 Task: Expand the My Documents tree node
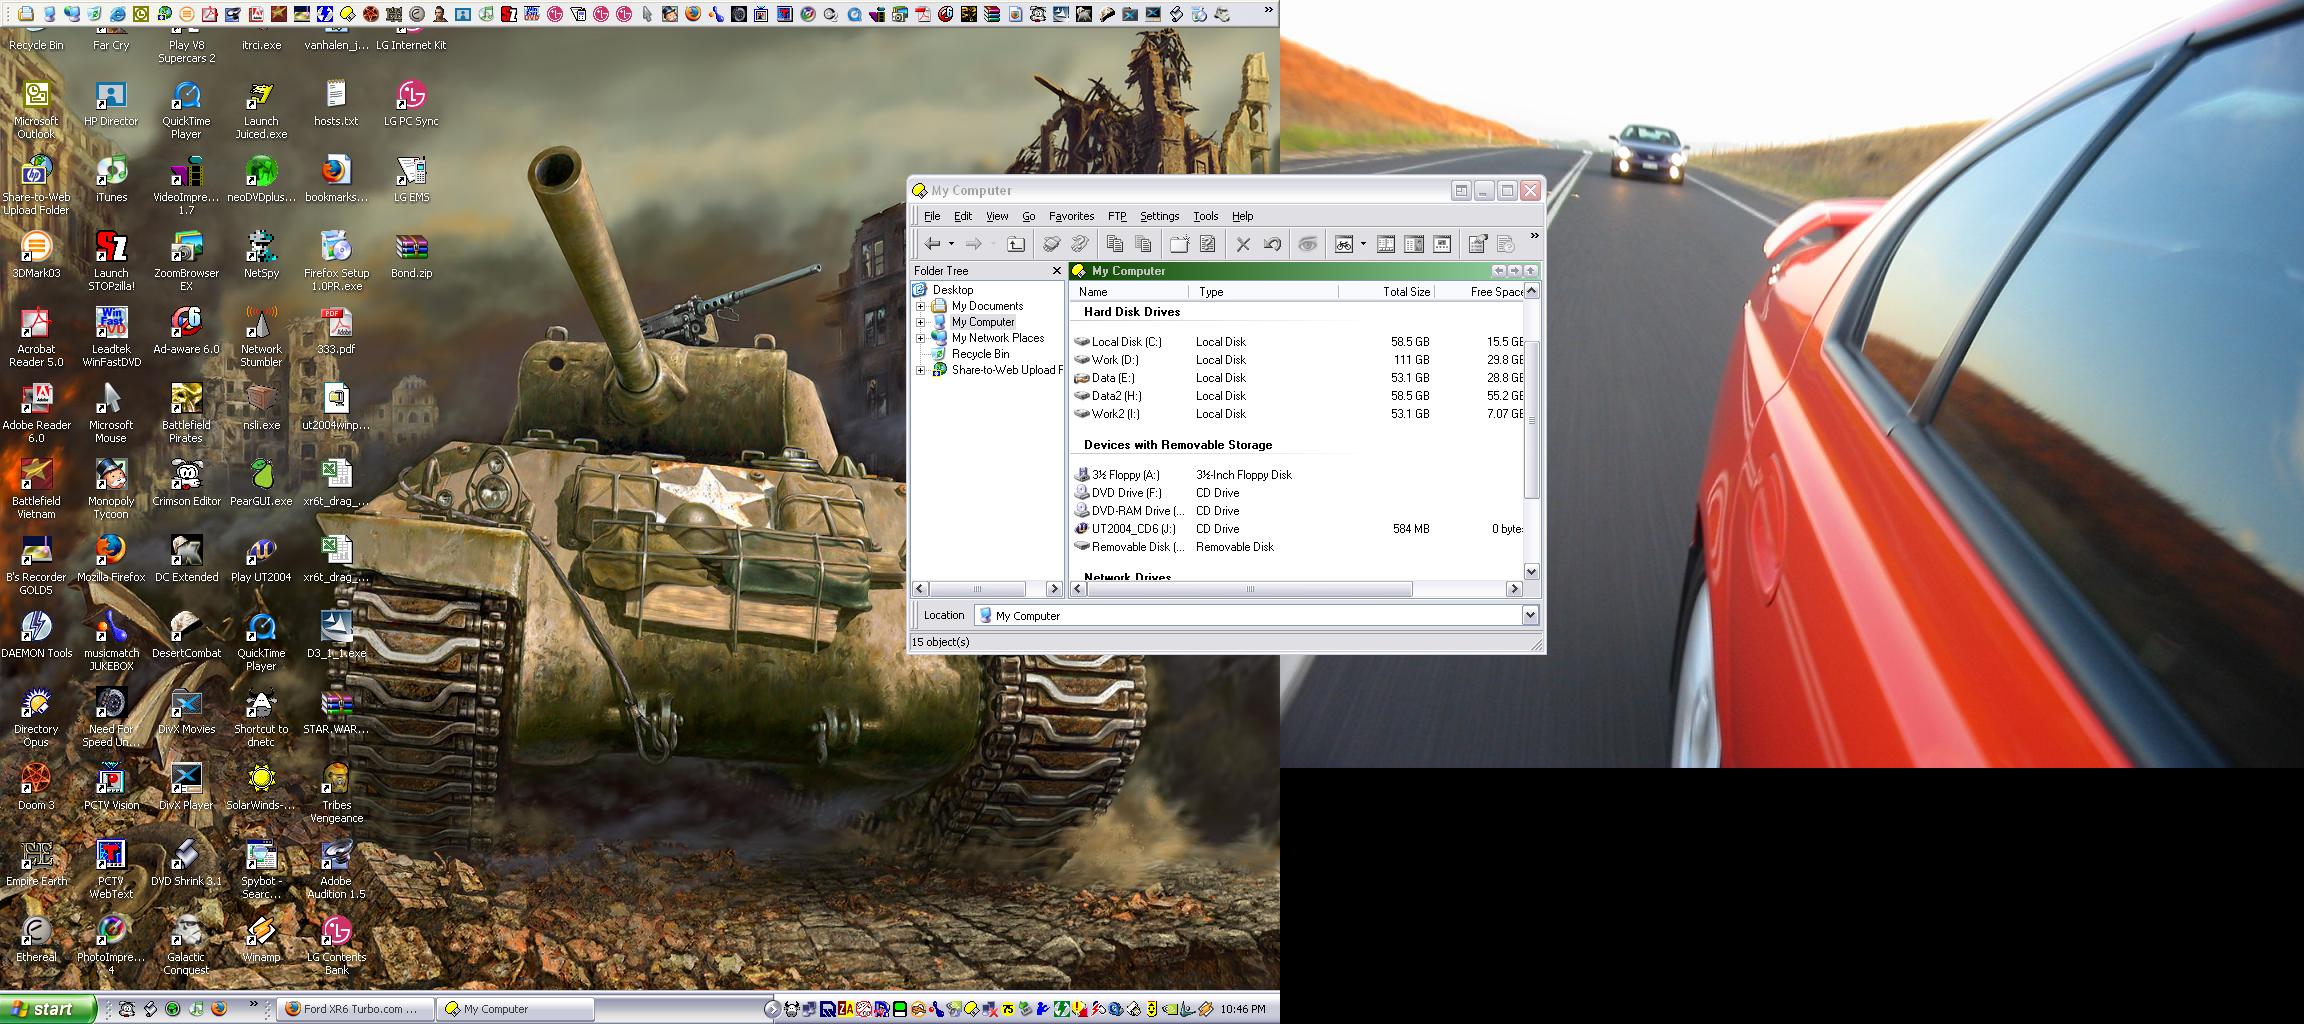[921, 306]
